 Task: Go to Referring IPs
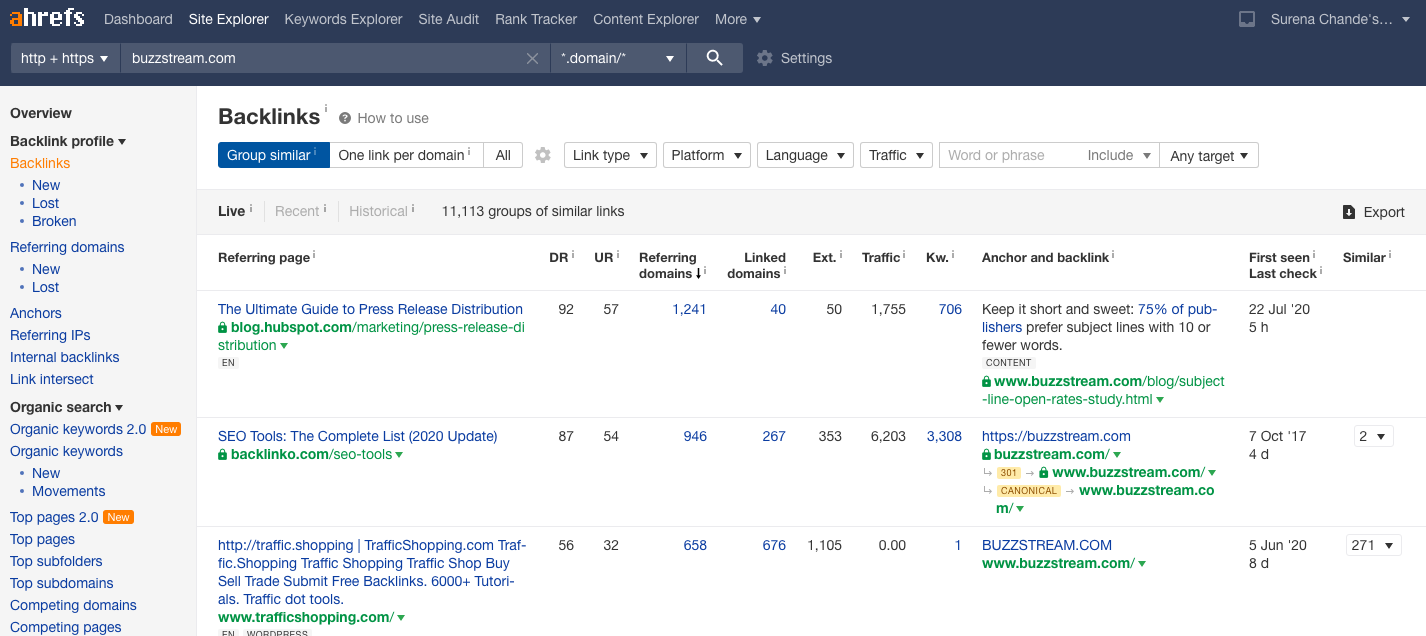coord(50,335)
